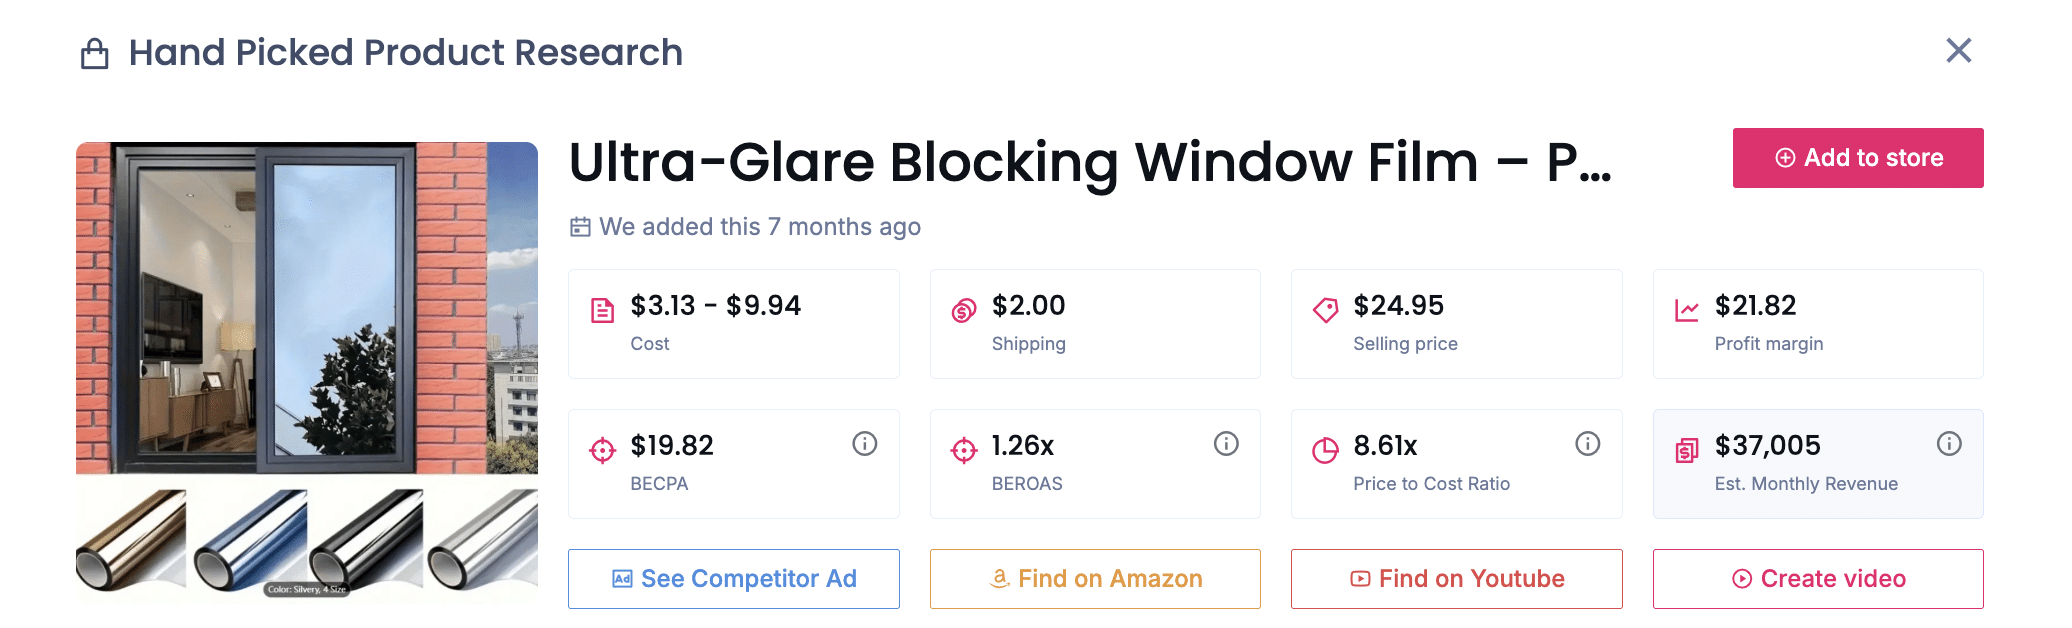Click the Add to store button
Screen dimensions: 2072x628
[1857, 158]
